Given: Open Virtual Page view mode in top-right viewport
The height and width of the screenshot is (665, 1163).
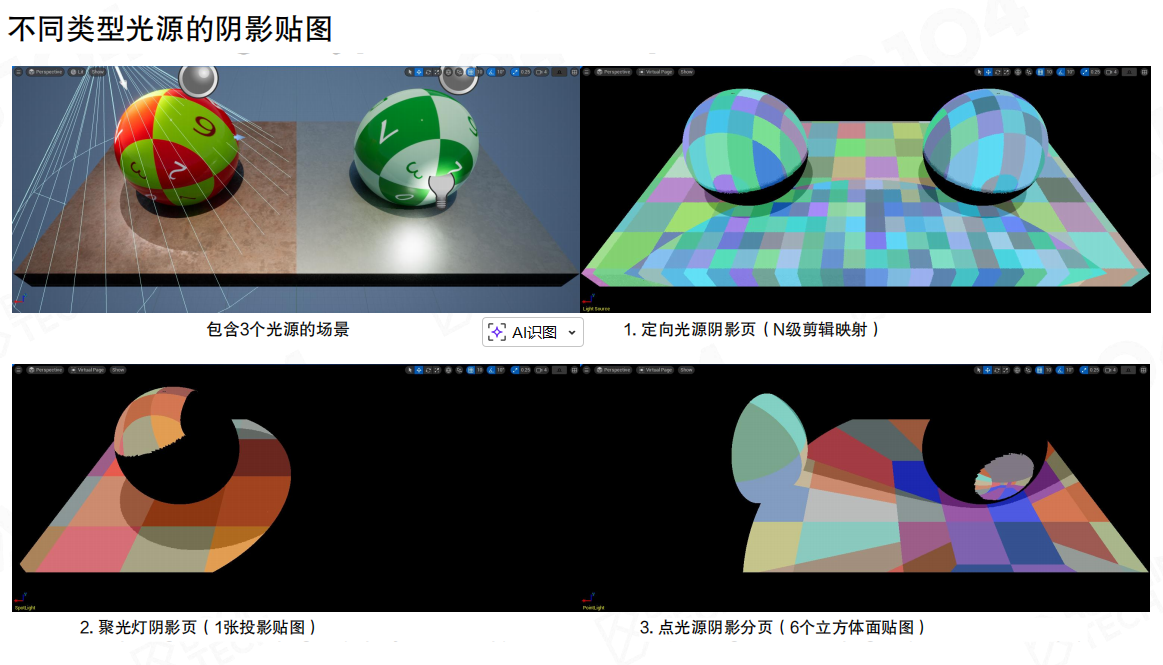Looking at the screenshot, I should tap(656, 72).
